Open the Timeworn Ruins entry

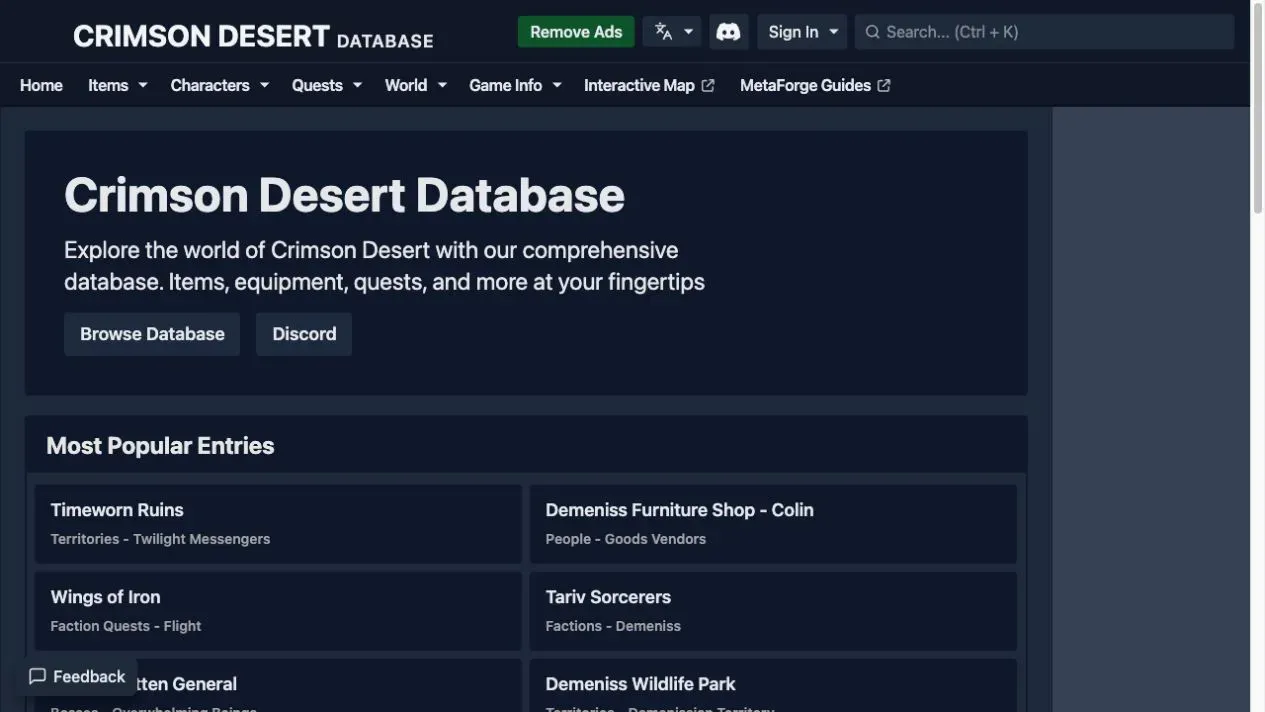[278, 524]
